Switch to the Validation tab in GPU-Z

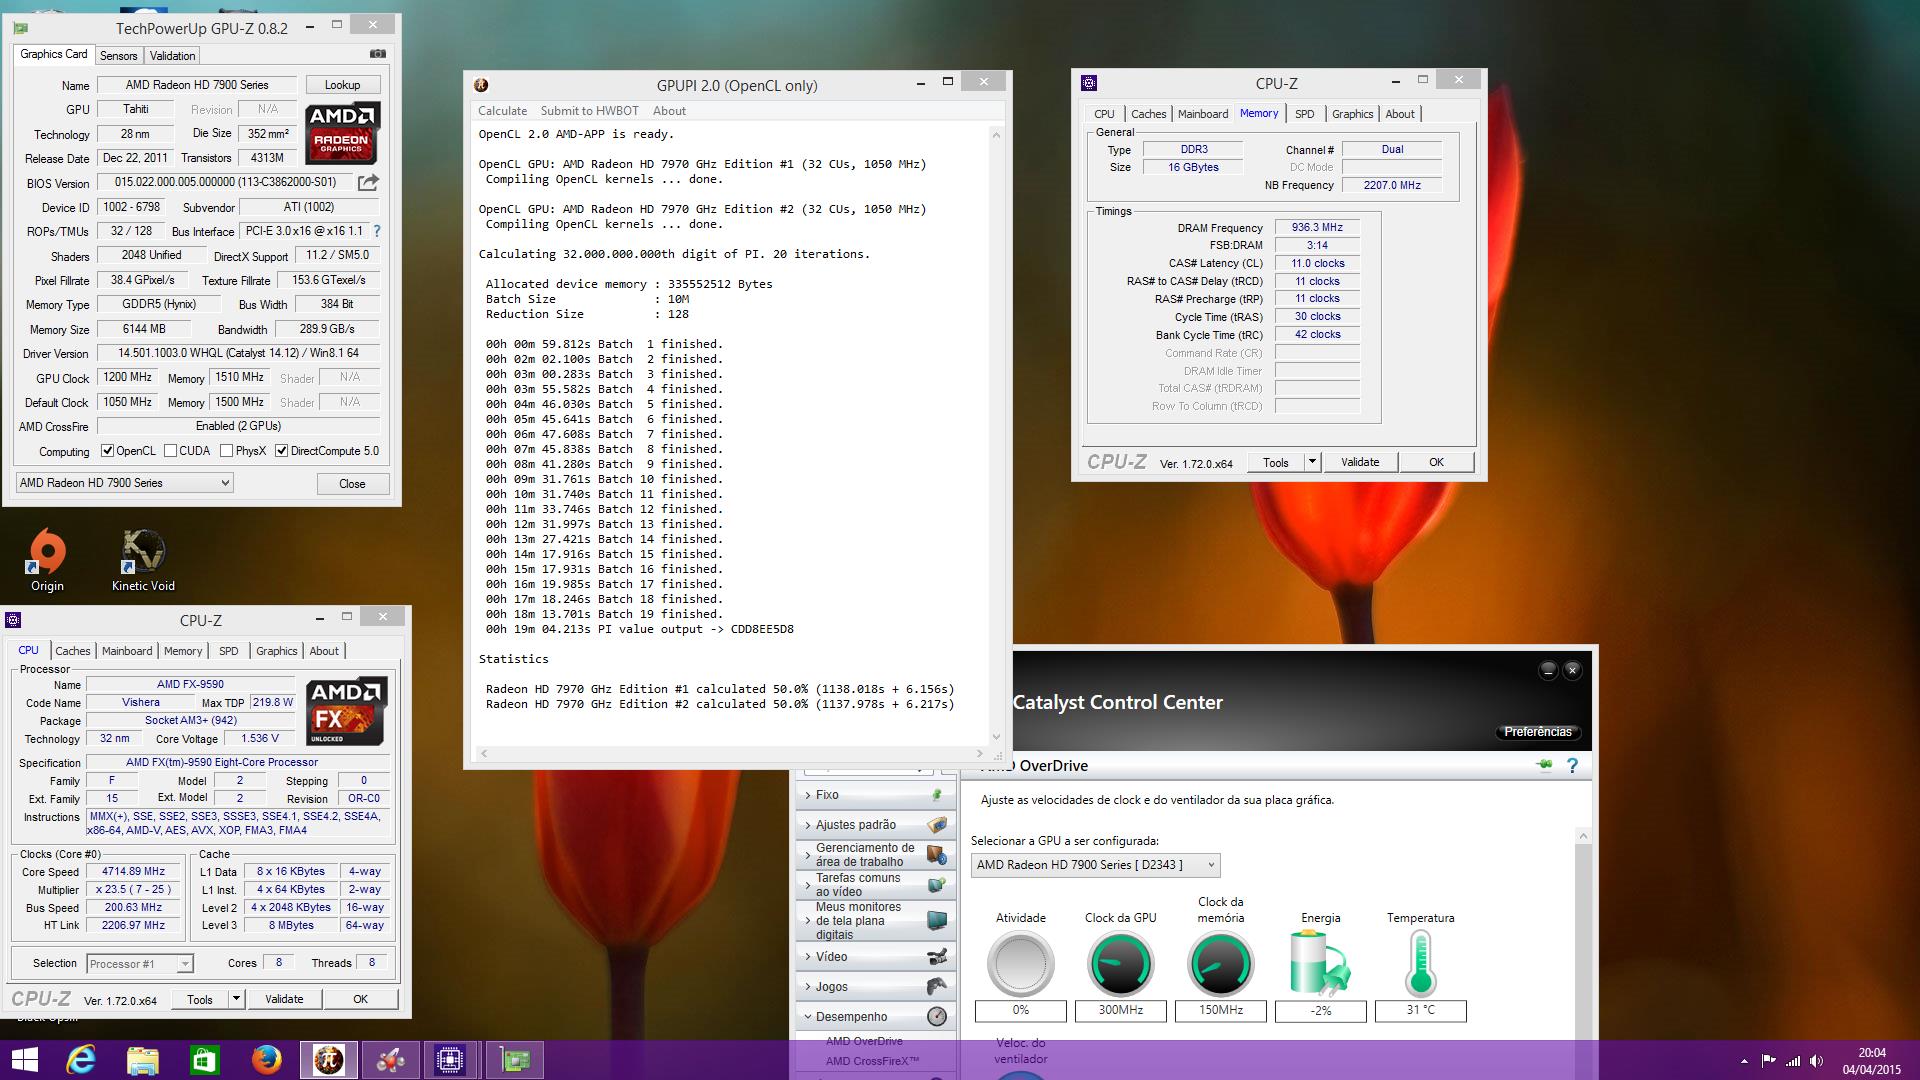(x=173, y=56)
